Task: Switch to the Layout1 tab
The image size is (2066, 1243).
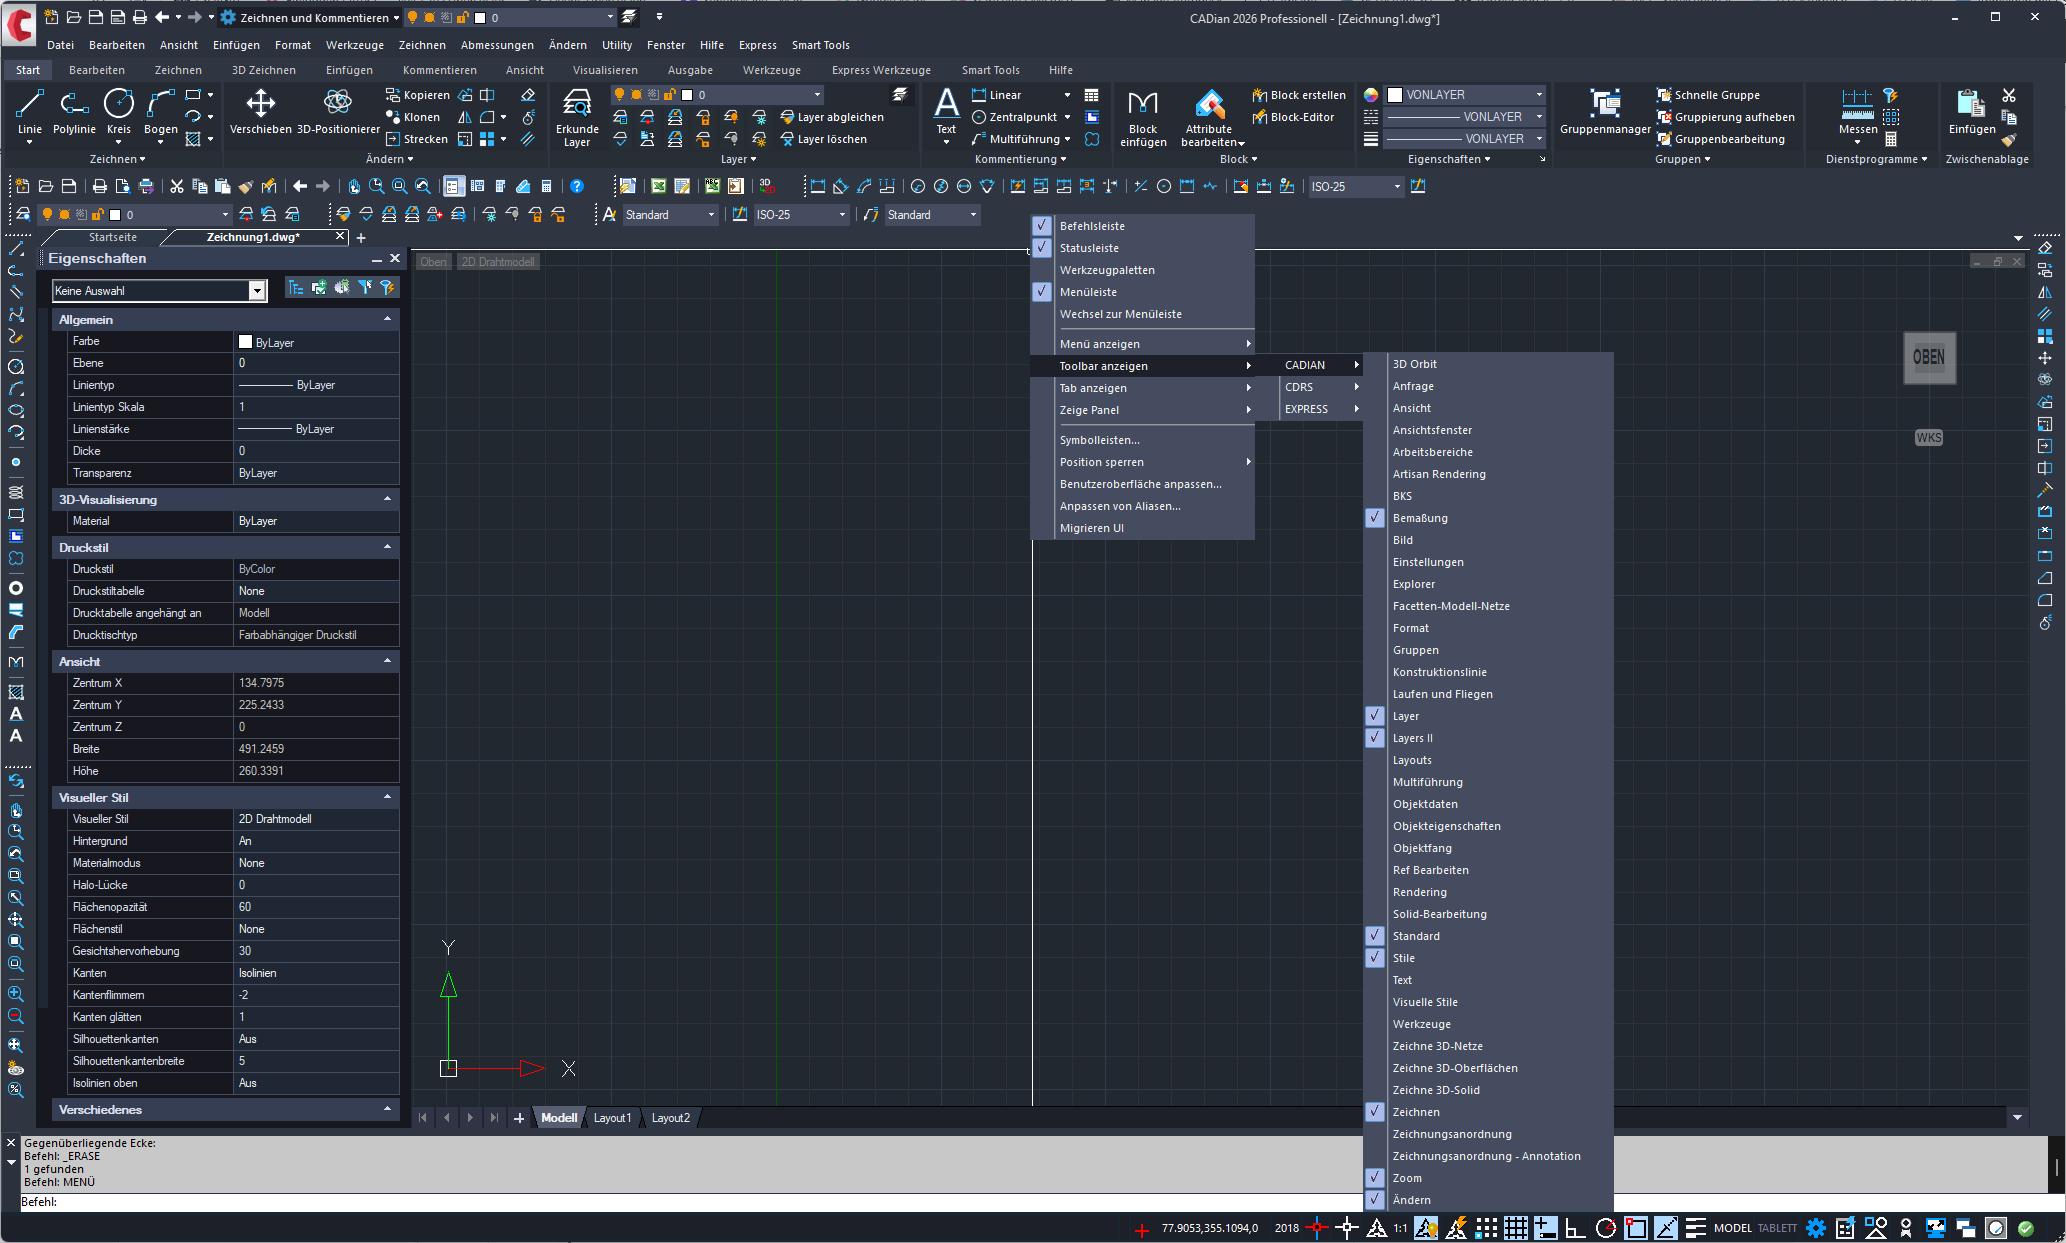Action: 612,1118
